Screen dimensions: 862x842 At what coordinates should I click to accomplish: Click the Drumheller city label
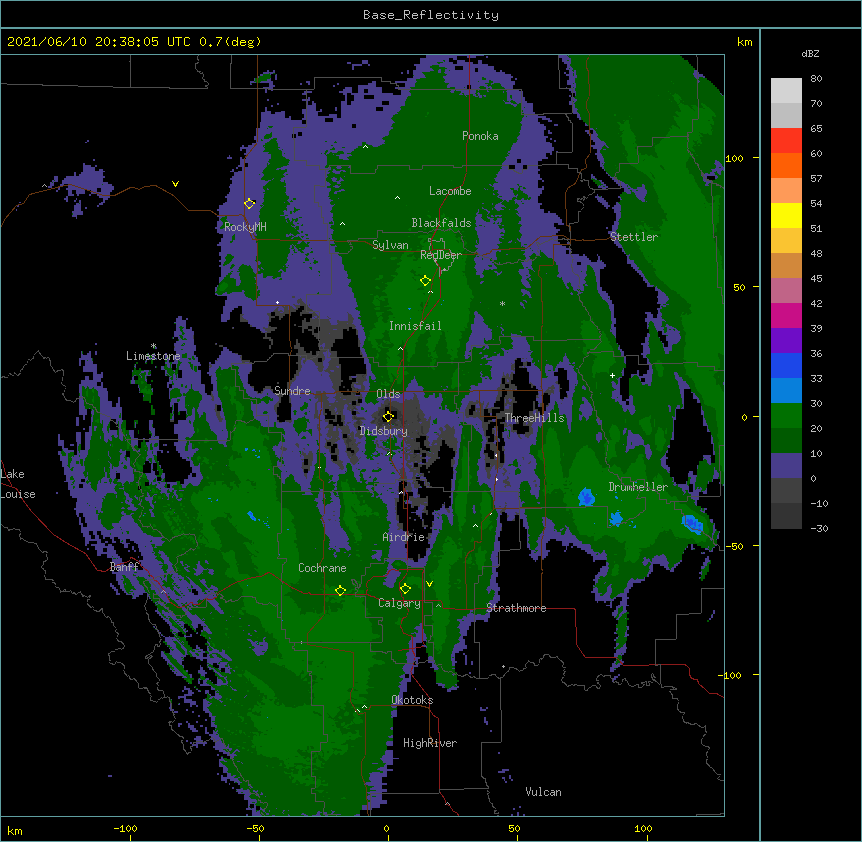tap(638, 487)
